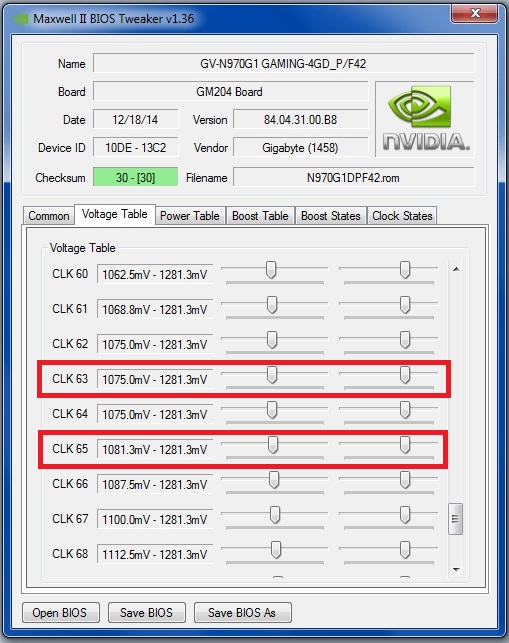Click the CLK 67 minimum voltage slider handle
This screenshot has width=509, height=643.
click(x=275, y=515)
